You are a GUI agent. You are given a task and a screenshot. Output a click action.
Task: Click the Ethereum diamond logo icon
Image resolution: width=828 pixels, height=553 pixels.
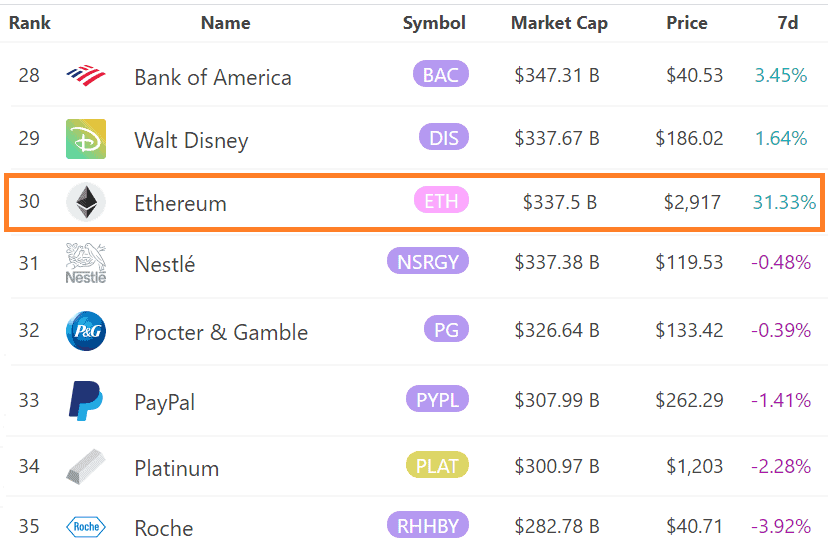pos(86,202)
